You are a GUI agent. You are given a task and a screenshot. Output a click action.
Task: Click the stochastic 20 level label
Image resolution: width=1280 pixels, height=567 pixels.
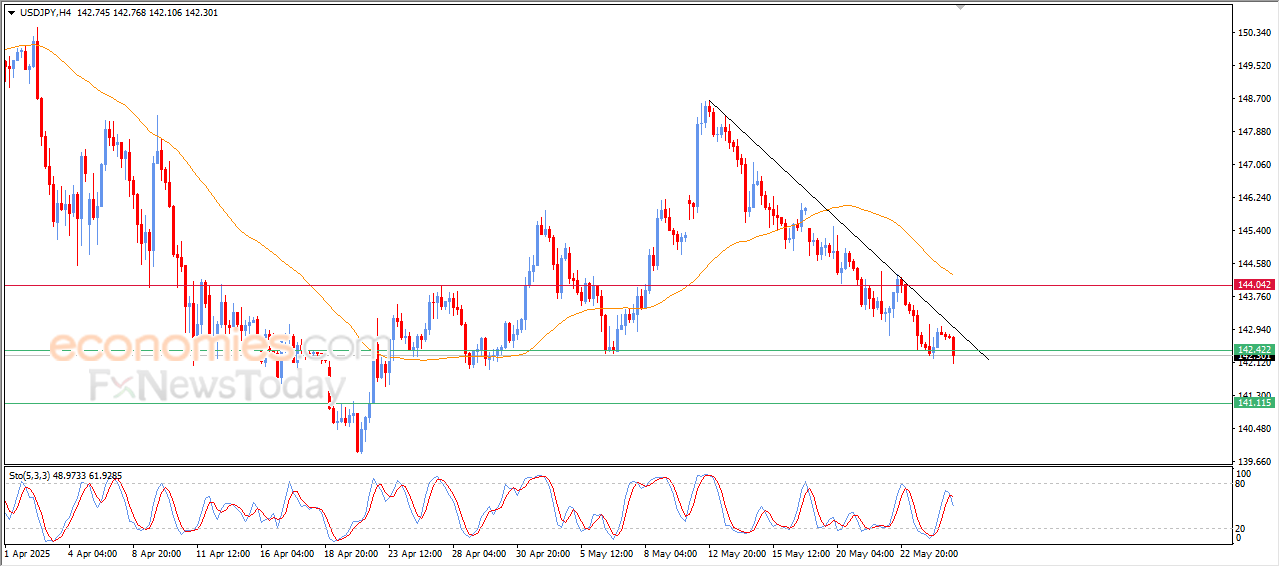click(1241, 528)
